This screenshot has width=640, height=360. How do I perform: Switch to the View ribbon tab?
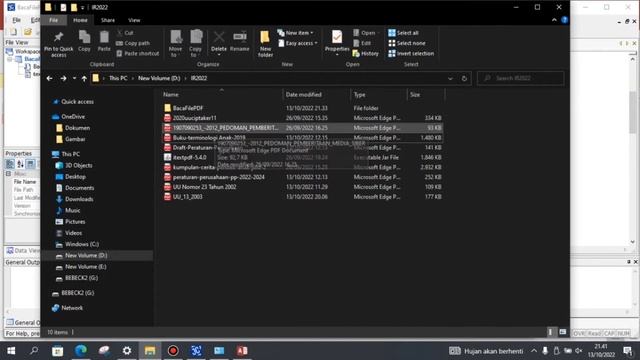pyautogui.click(x=134, y=20)
